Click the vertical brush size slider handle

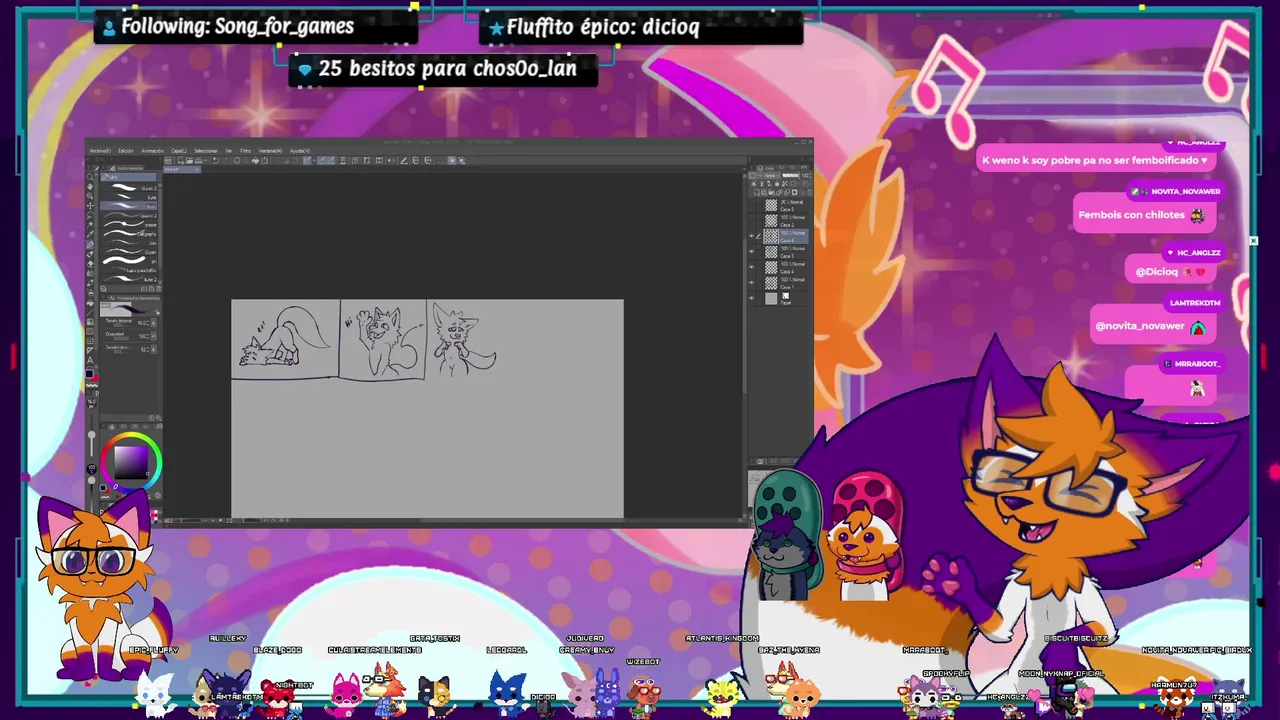point(91,435)
